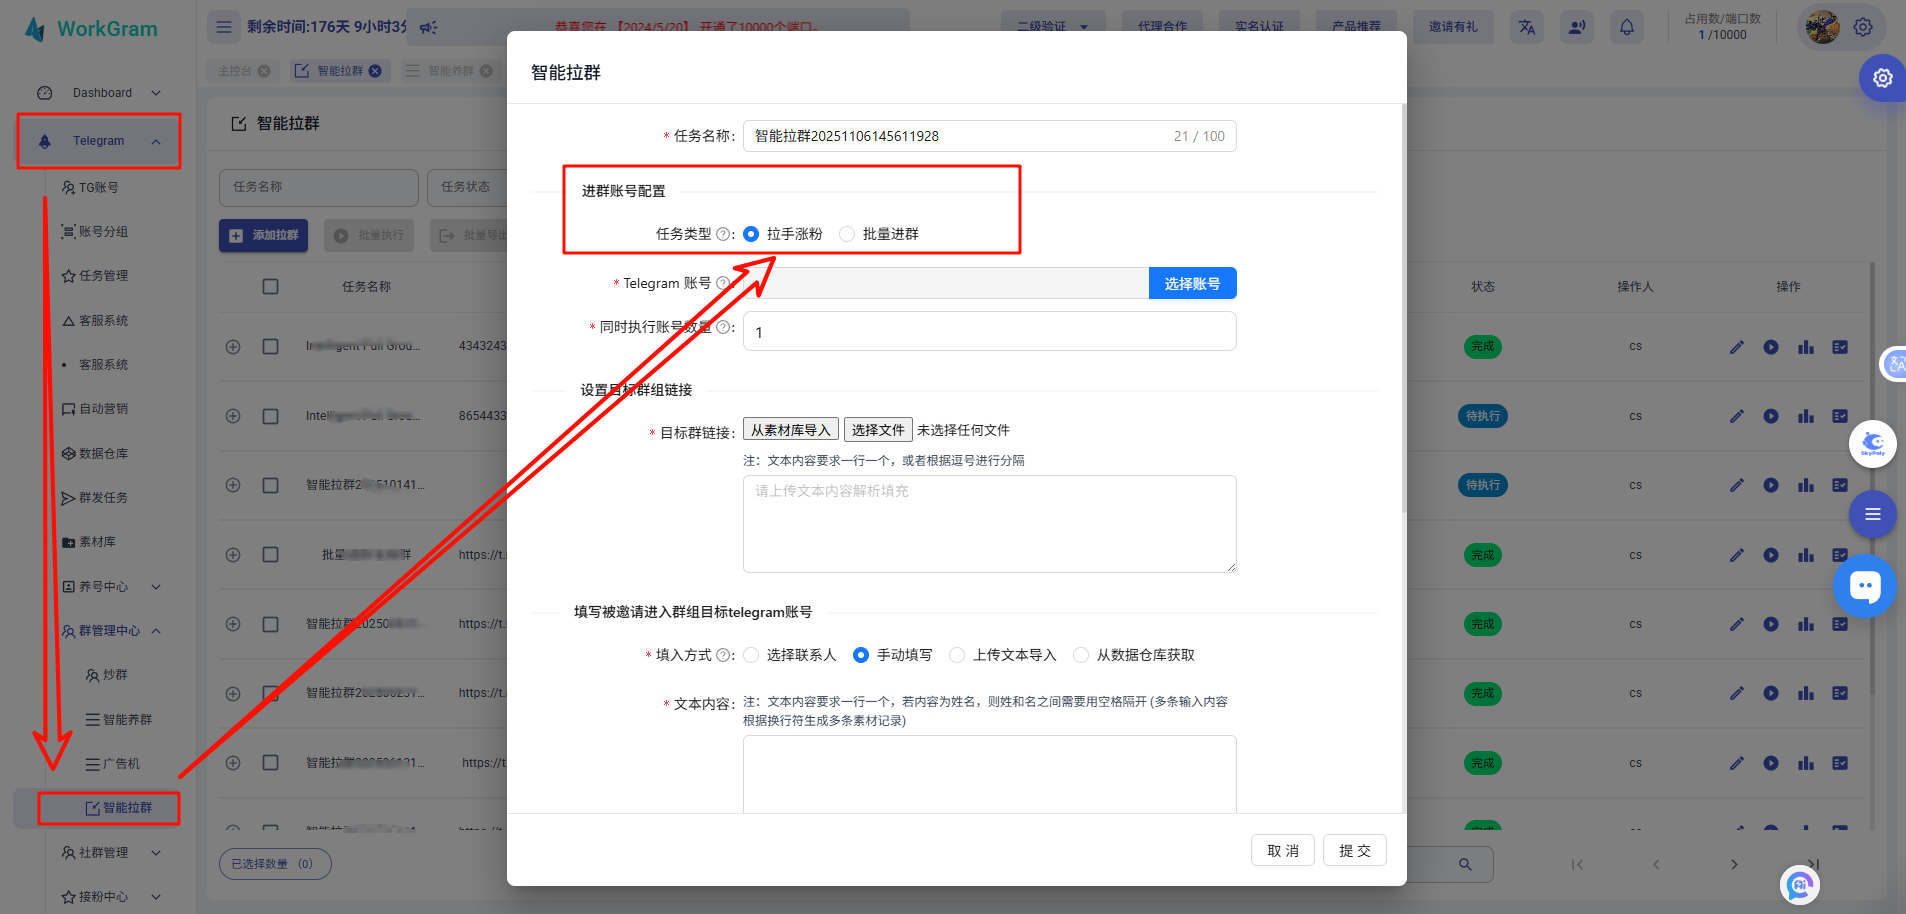Collapse the Telegram sidebar menu
This screenshot has width=1906, height=914.
[156, 141]
